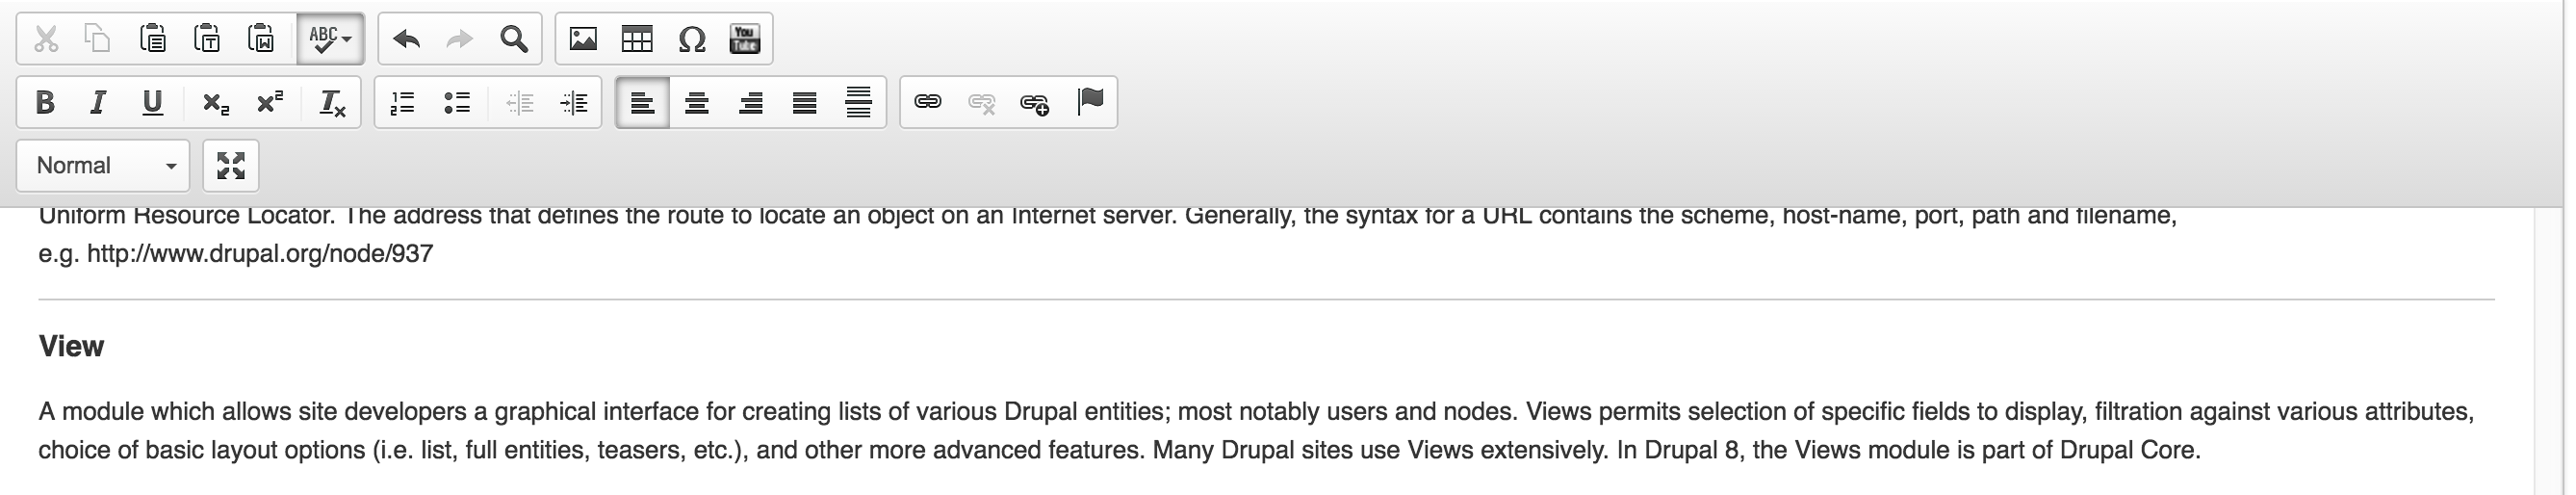Open the Normal paragraph format dropdown
The width and height of the screenshot is (2576, 495).
click(103, 165)
